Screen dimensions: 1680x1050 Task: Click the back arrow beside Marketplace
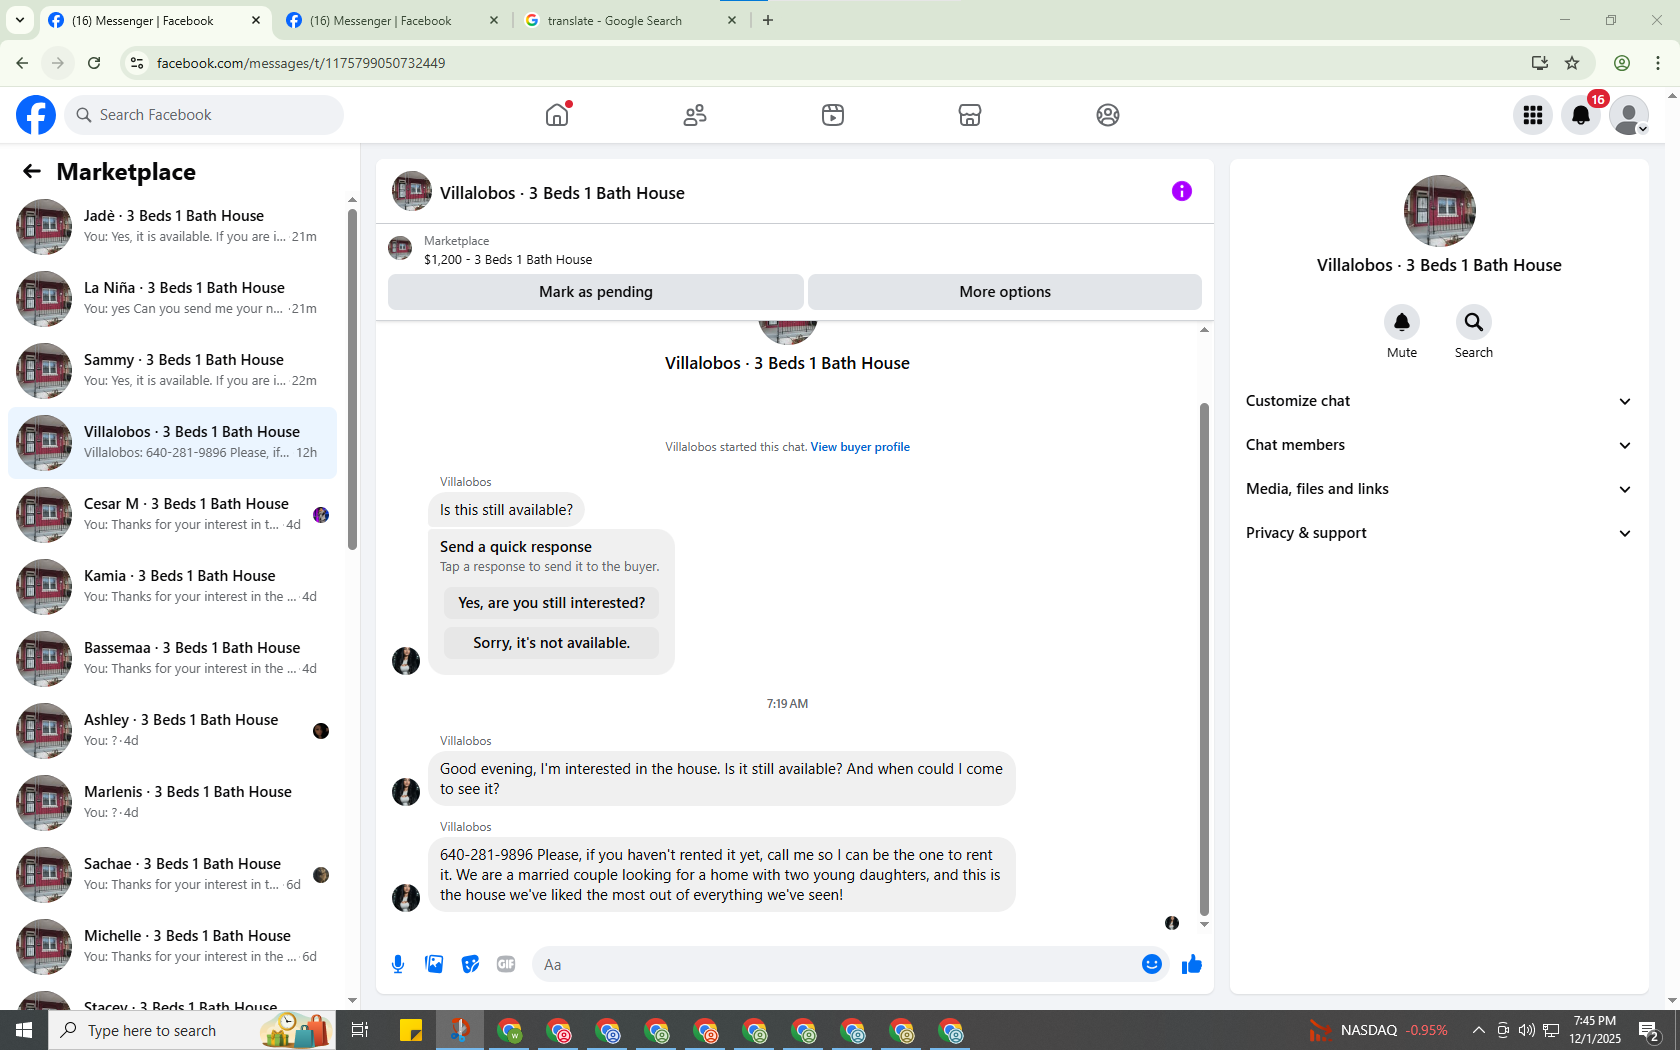click(32, 171)
